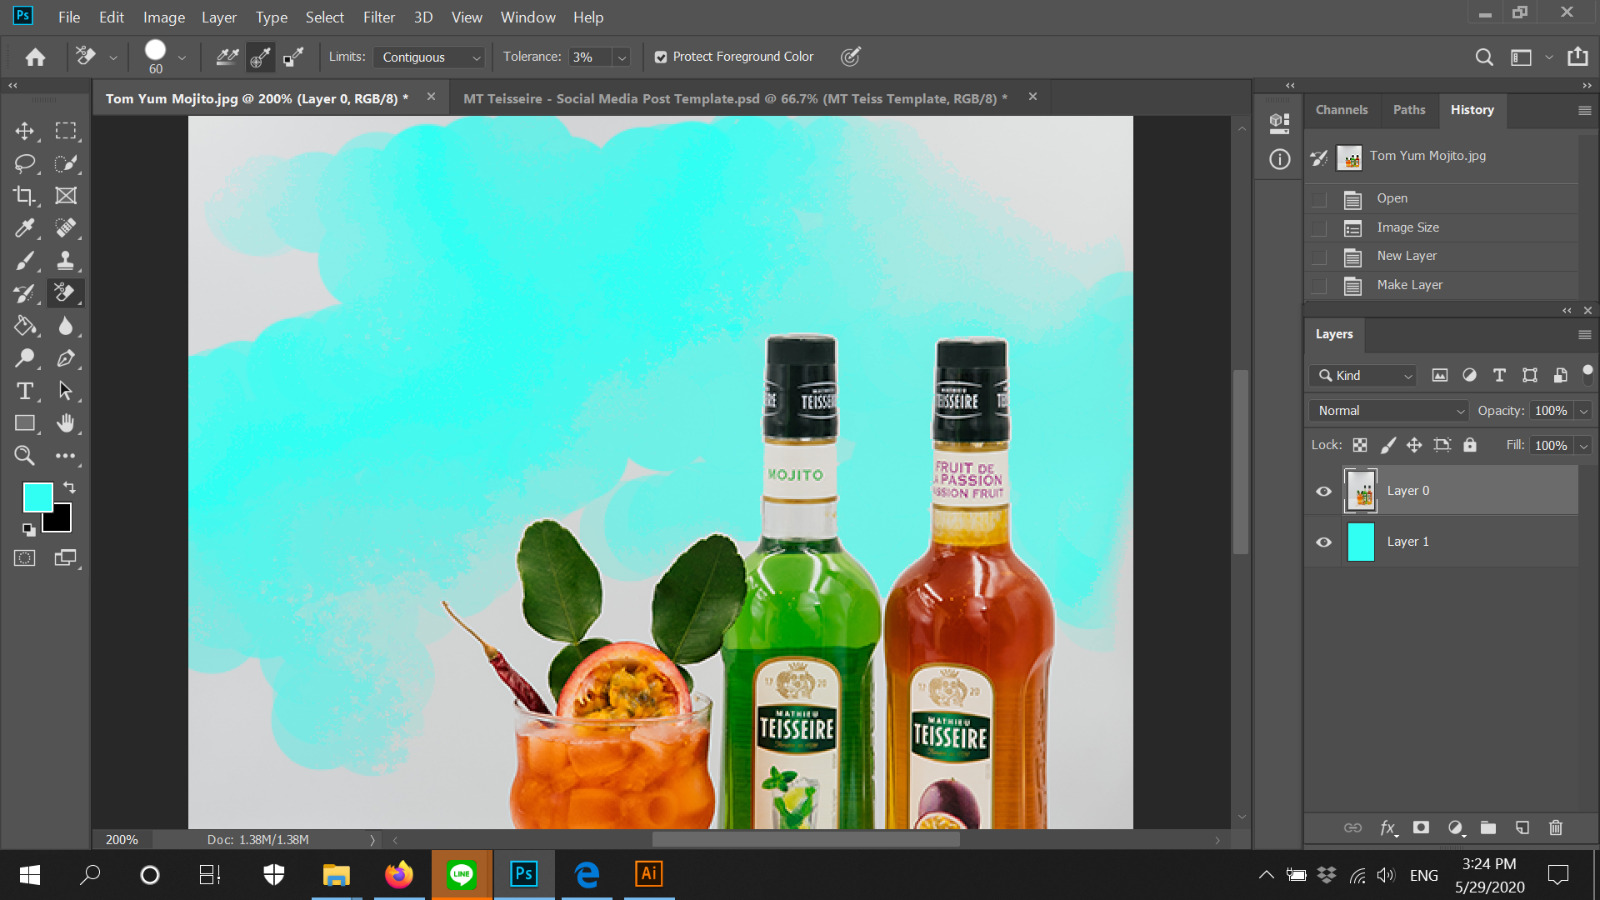
Task: Select the Horizontal Type tool
Action: pos(25,391)
